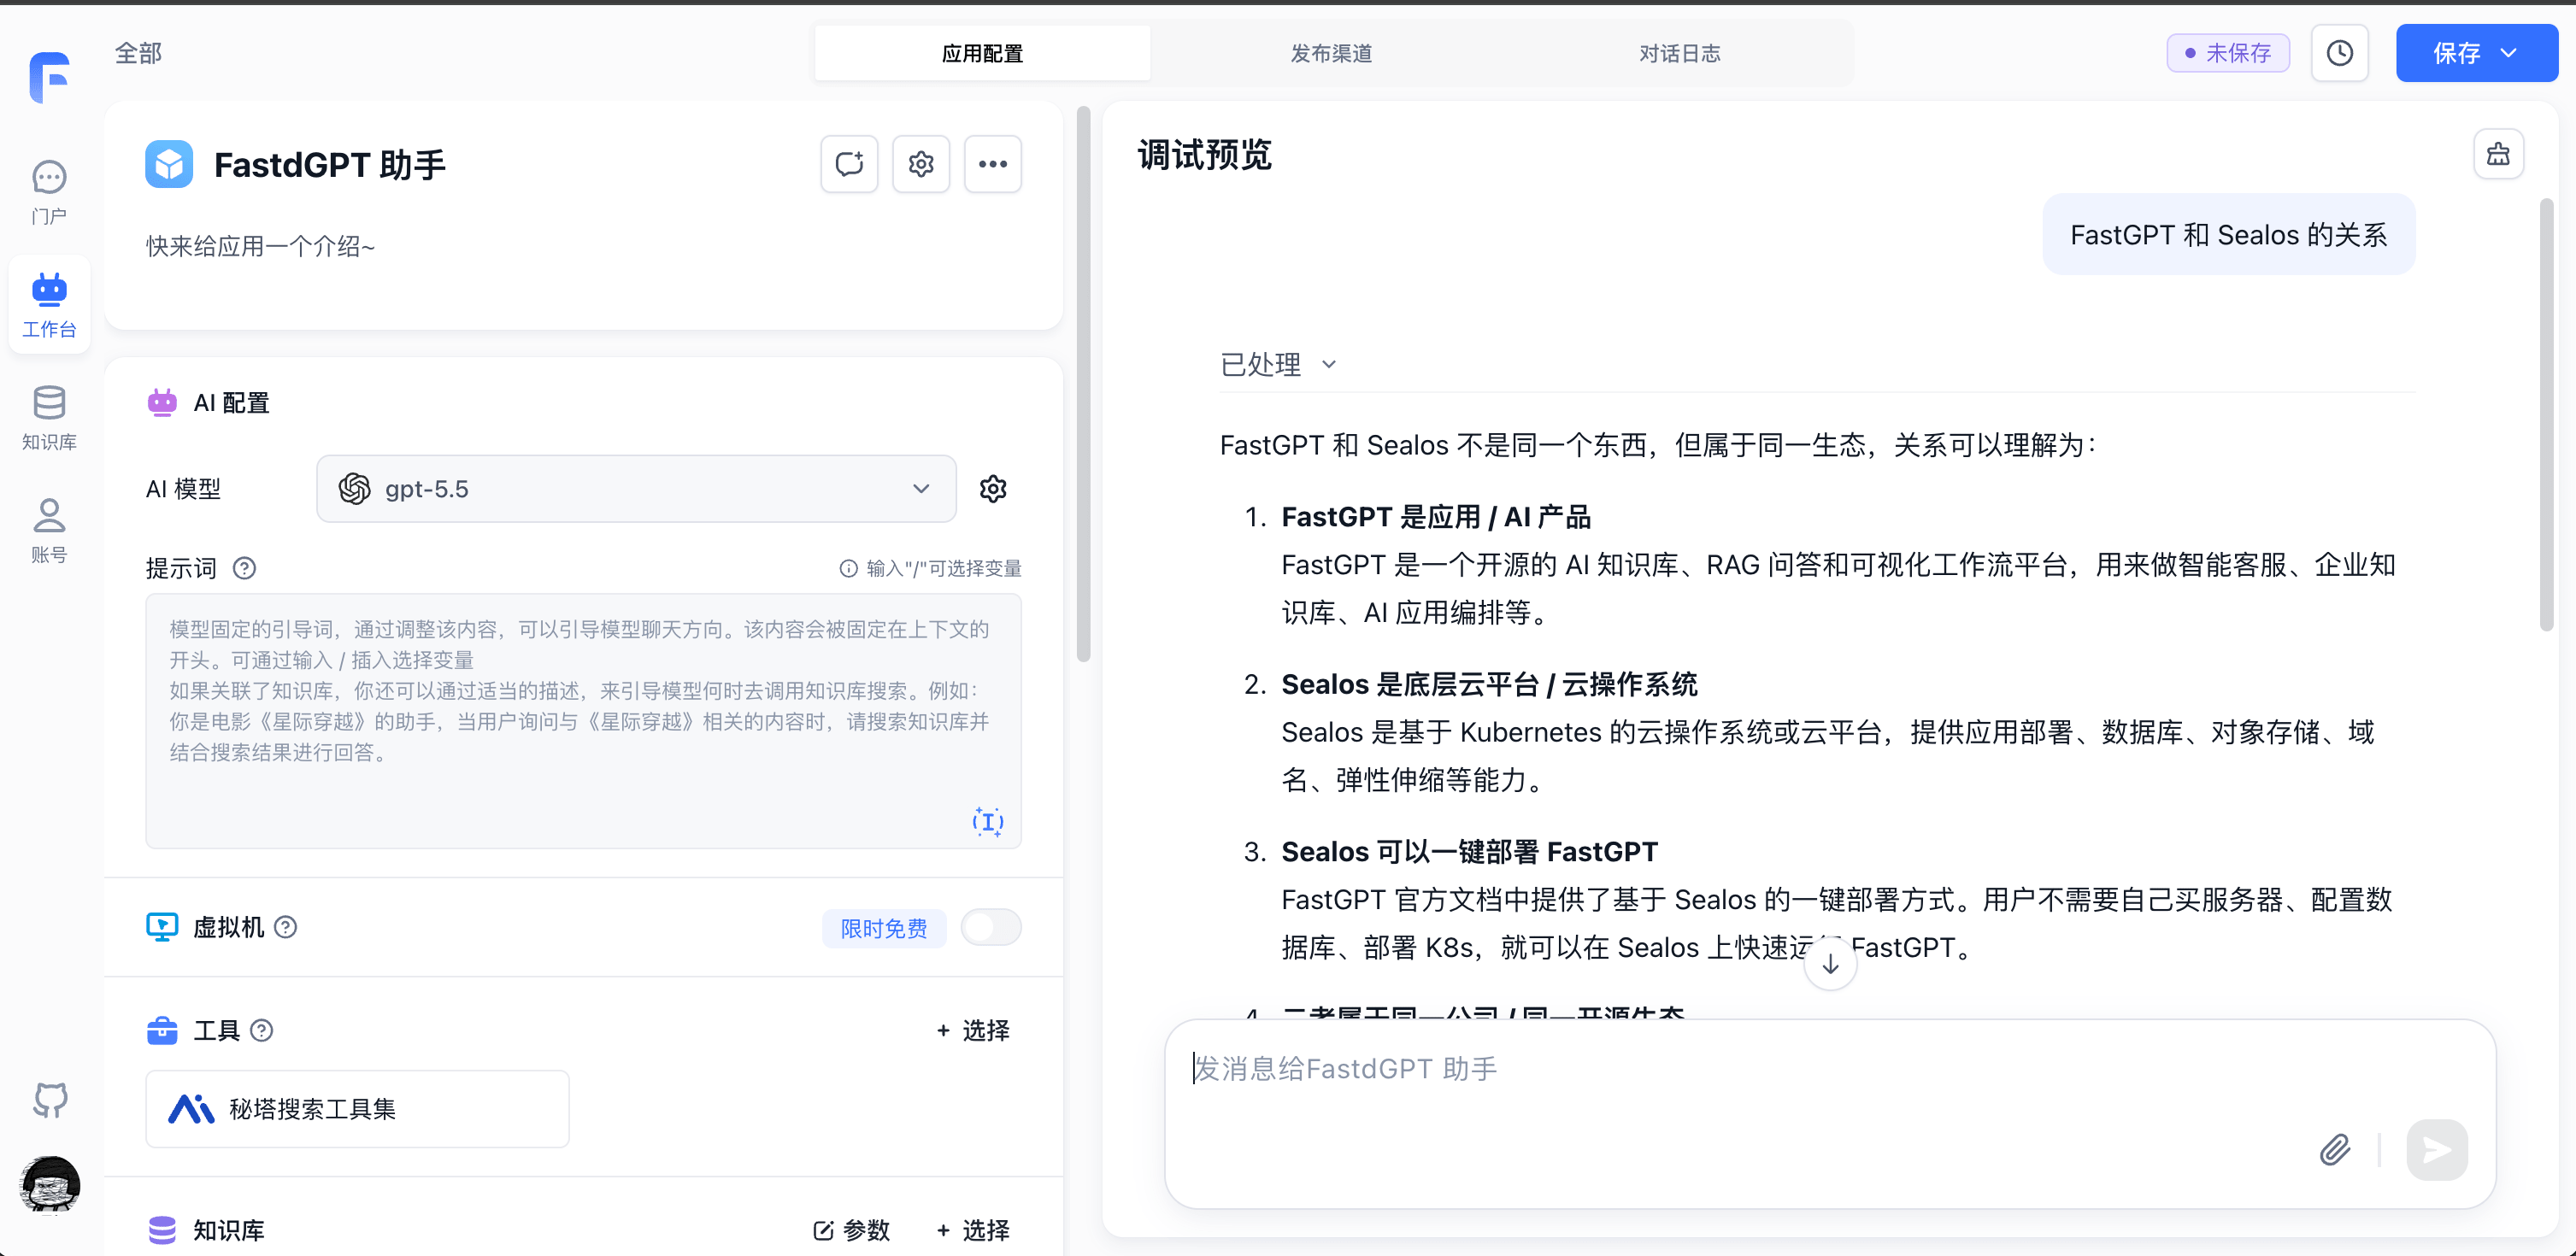Click 参数 in the 知识库 section
This screenshot has width=2576, height=1256.
[852, 1230]
